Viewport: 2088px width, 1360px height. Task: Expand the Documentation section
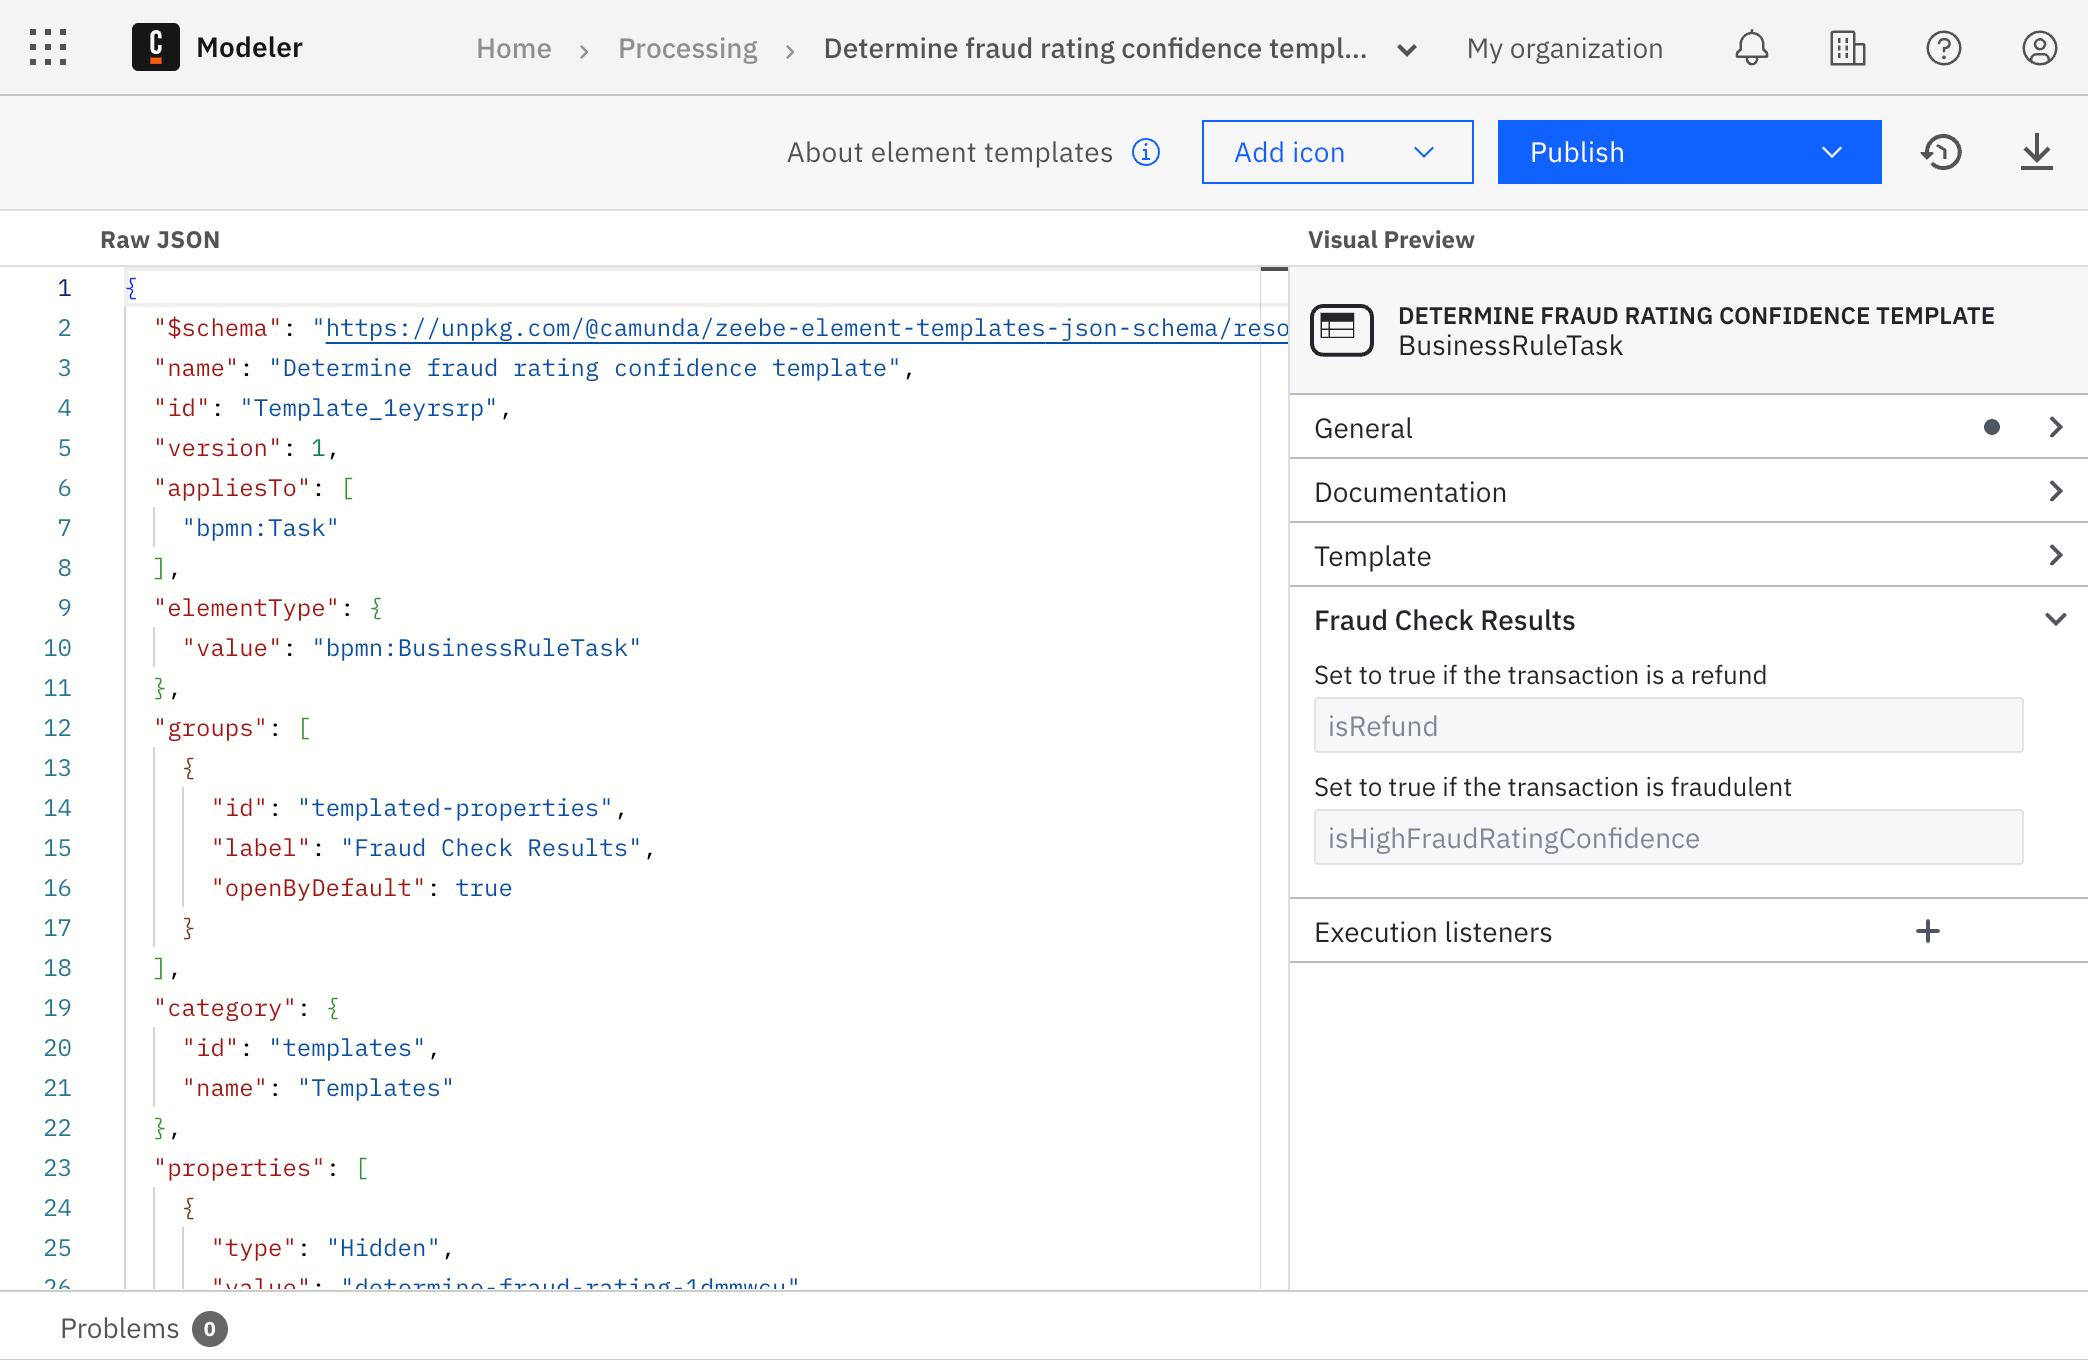click(1688, 491)
